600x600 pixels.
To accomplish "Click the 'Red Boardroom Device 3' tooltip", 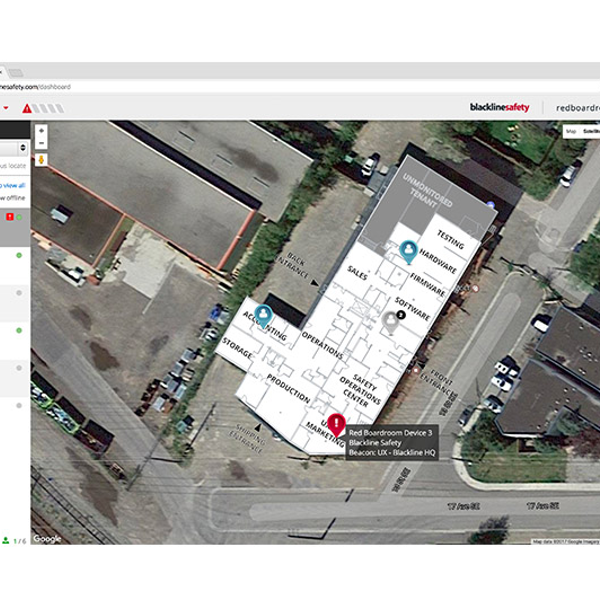I will click(x=390, y=433).
